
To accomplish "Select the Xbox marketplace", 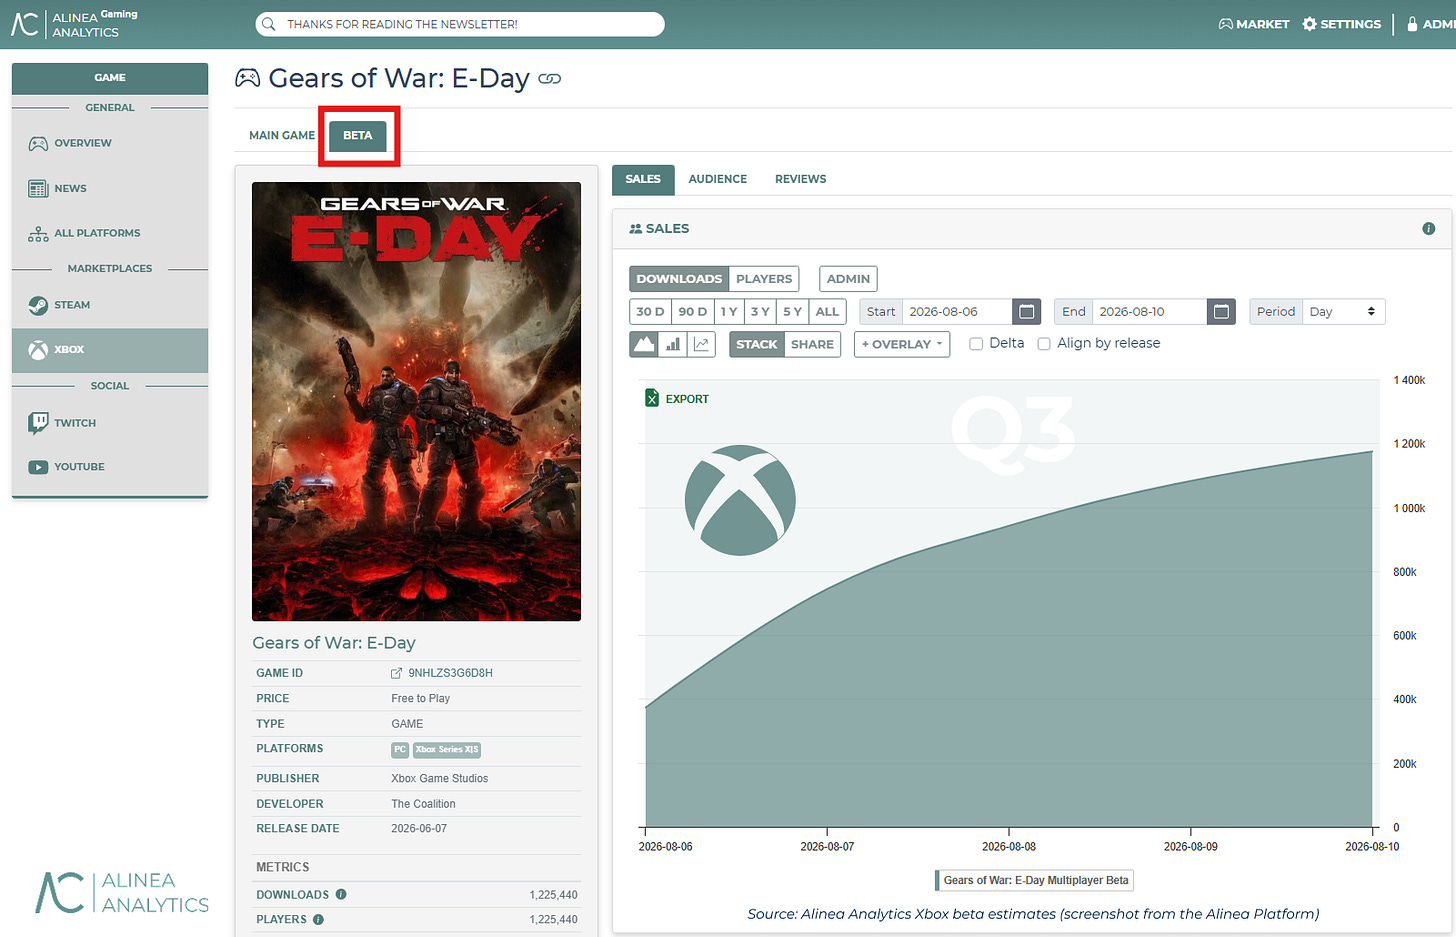I will click(110, 350).
